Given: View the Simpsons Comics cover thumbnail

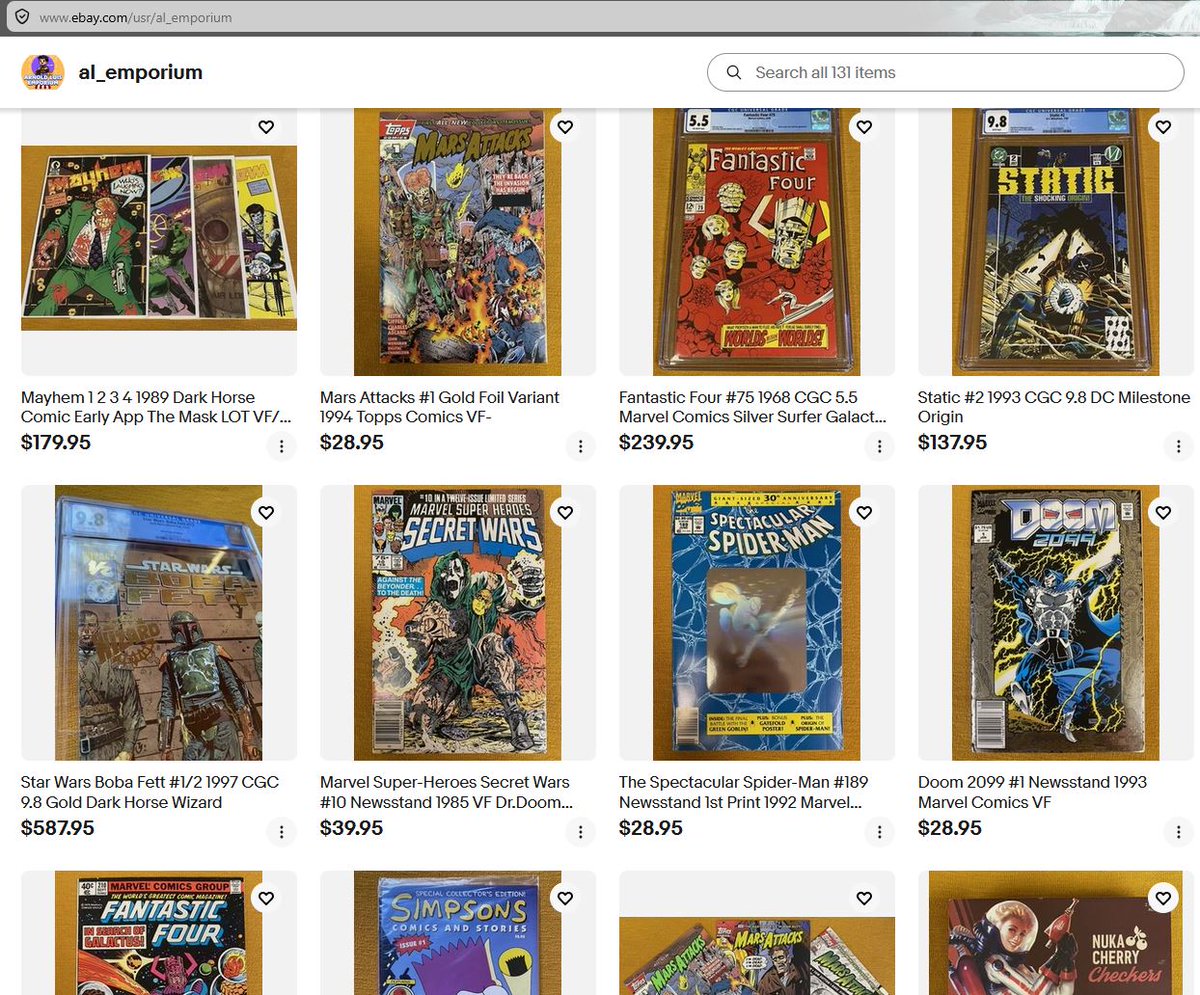Looking at the screenshot, I should coord(458,933).
